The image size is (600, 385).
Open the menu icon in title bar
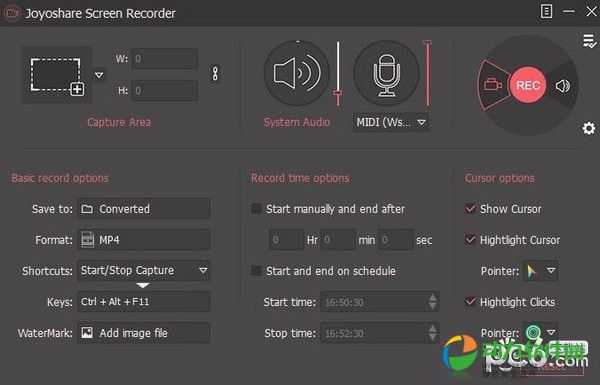click(546, 11)
